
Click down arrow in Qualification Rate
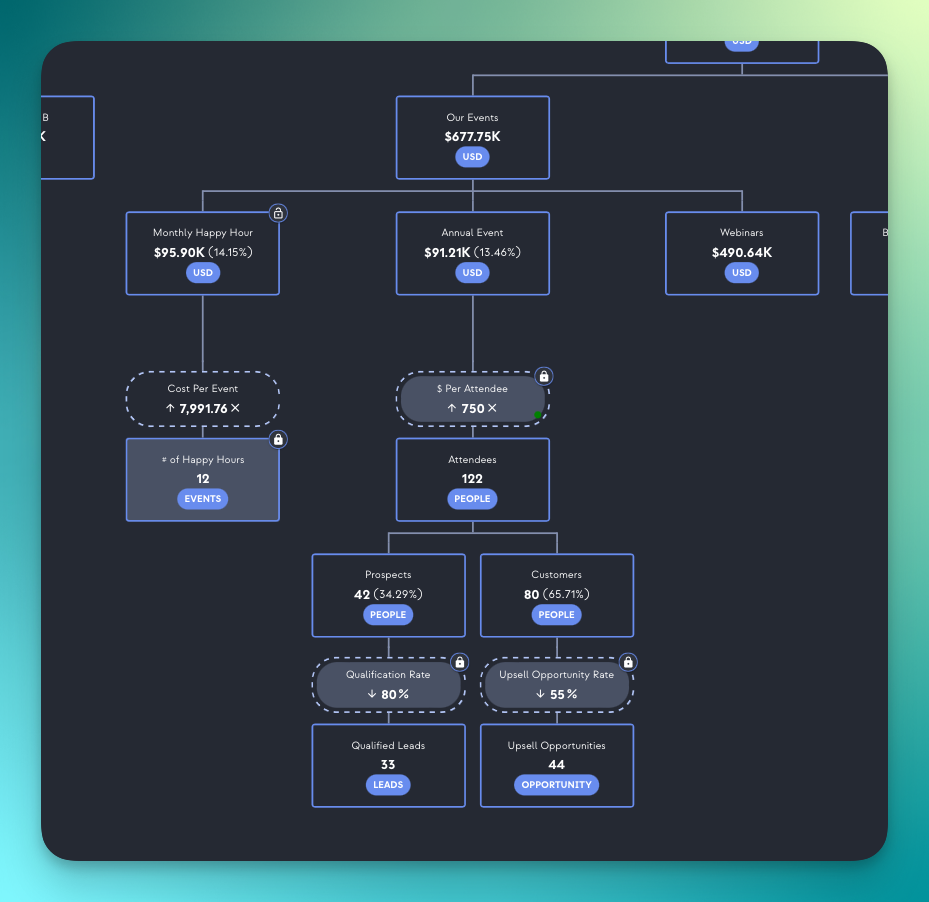(371, 693)
